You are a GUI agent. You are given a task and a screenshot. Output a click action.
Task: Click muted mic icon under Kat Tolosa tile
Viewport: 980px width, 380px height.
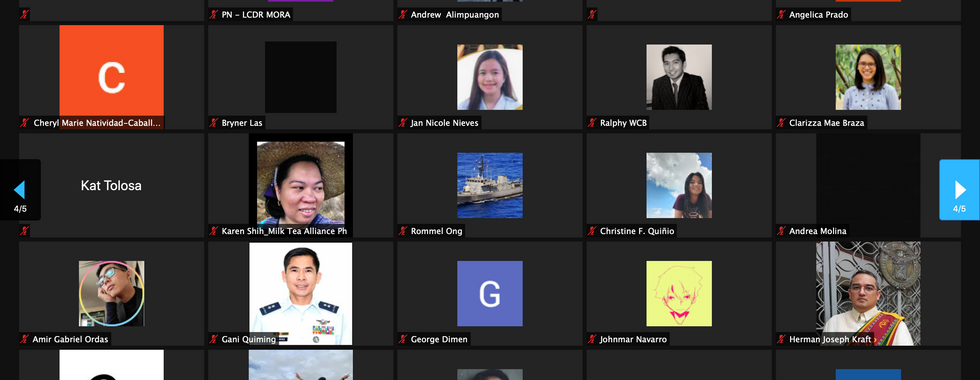coord(25,231)
